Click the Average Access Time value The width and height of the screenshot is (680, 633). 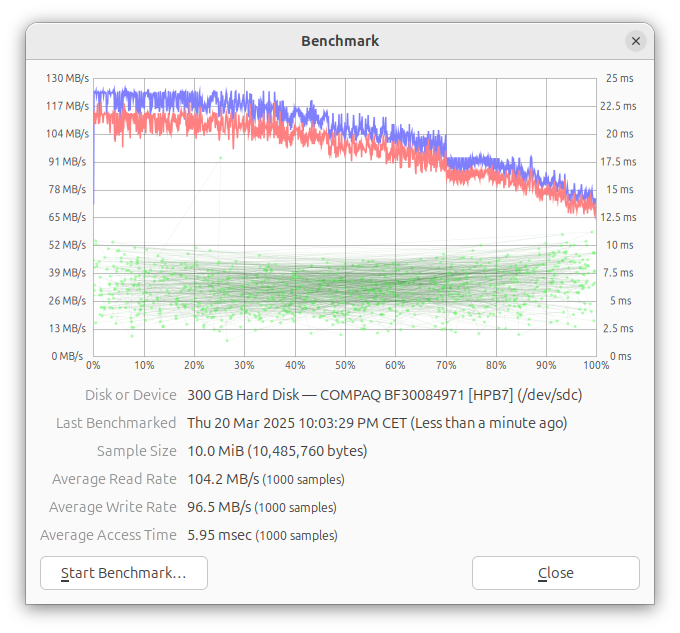[x=262, y=535]
